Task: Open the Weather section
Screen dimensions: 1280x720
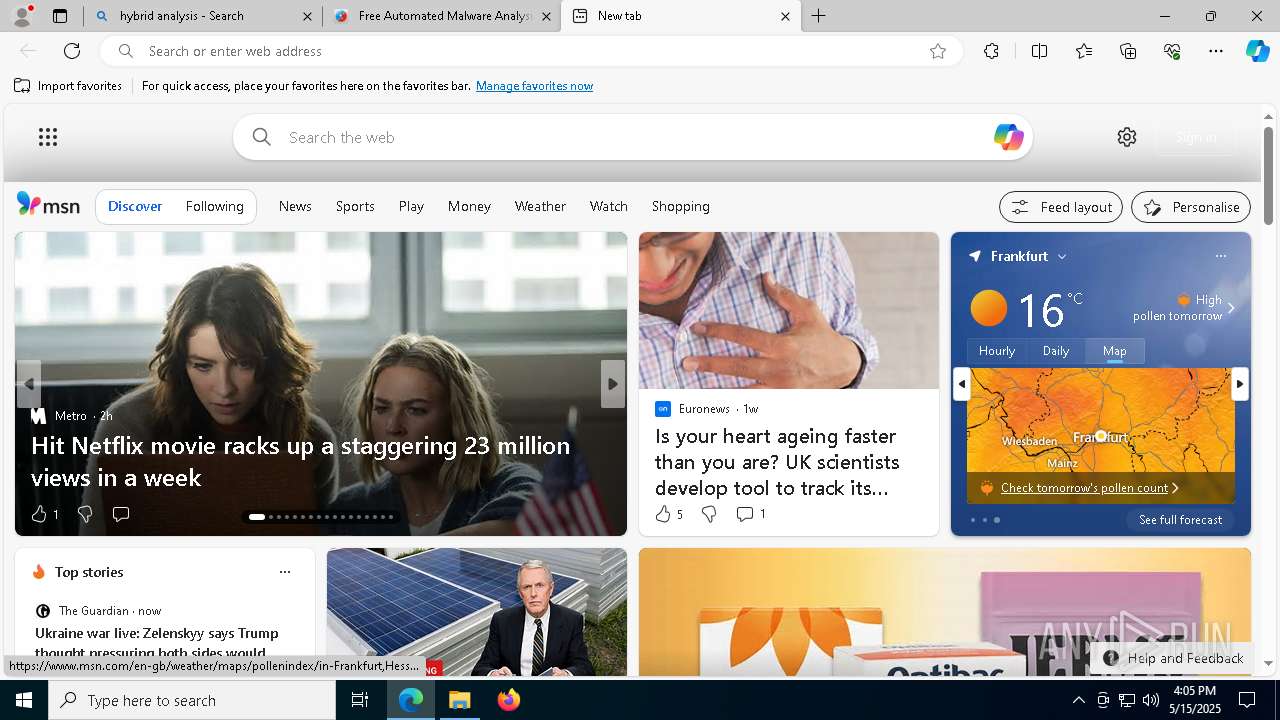Action: coord(540,206)
